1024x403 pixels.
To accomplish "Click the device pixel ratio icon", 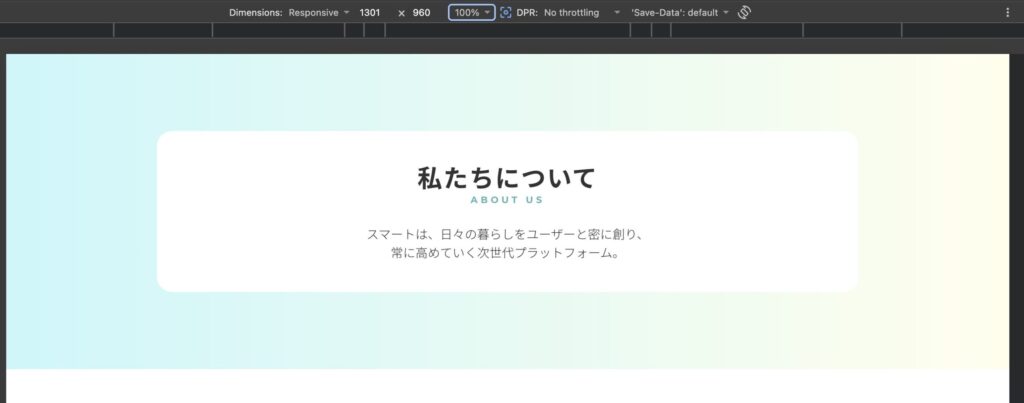I will click(x=505, y=12).
